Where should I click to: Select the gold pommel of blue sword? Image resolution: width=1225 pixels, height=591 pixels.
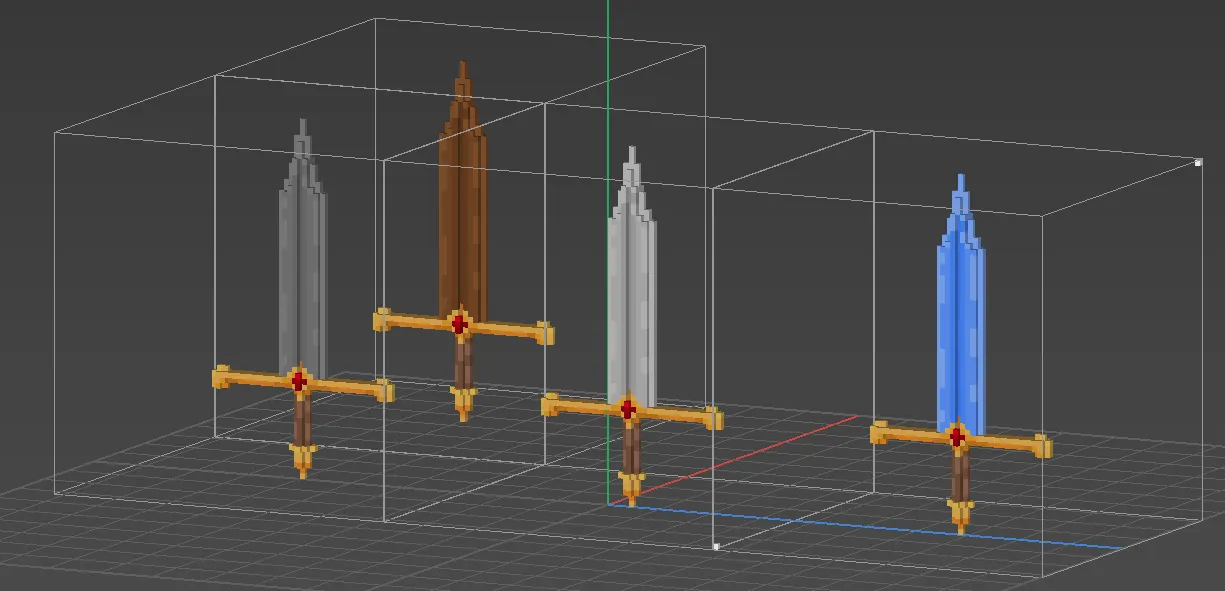961,515
